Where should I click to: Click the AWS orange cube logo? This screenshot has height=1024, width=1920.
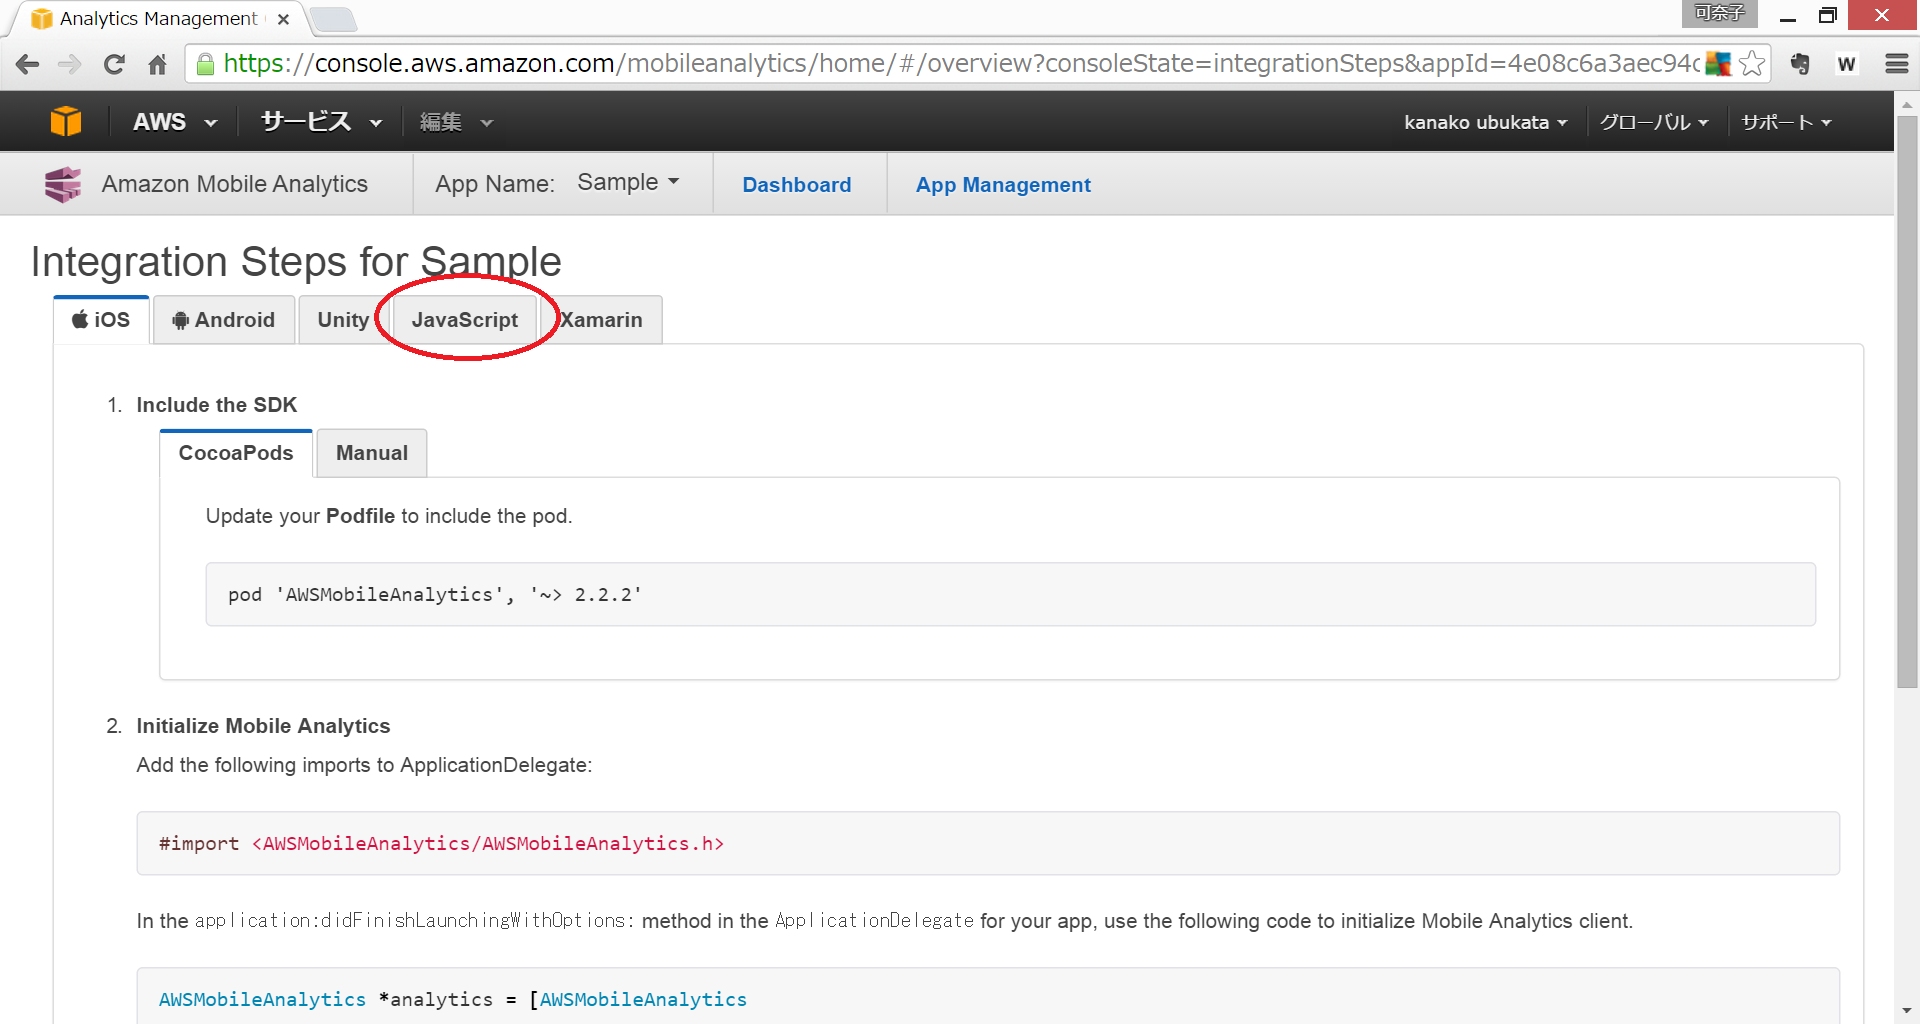(x=66, y=122)
